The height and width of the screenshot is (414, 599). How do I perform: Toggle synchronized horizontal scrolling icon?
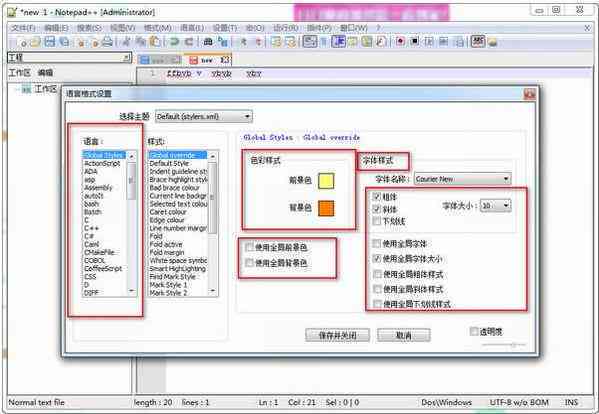point(290,42)
